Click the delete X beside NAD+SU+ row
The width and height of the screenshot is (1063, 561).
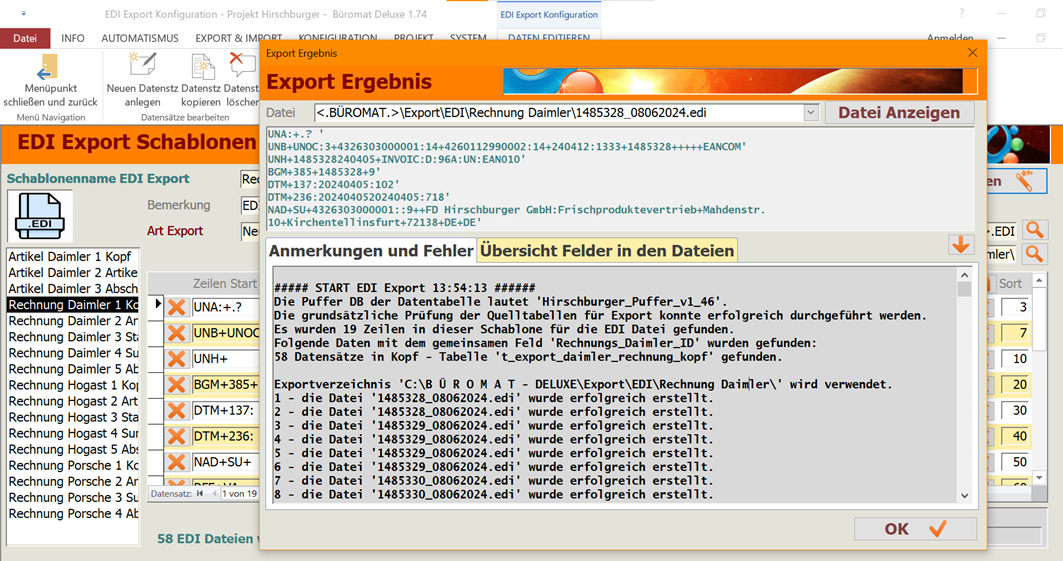177,463
